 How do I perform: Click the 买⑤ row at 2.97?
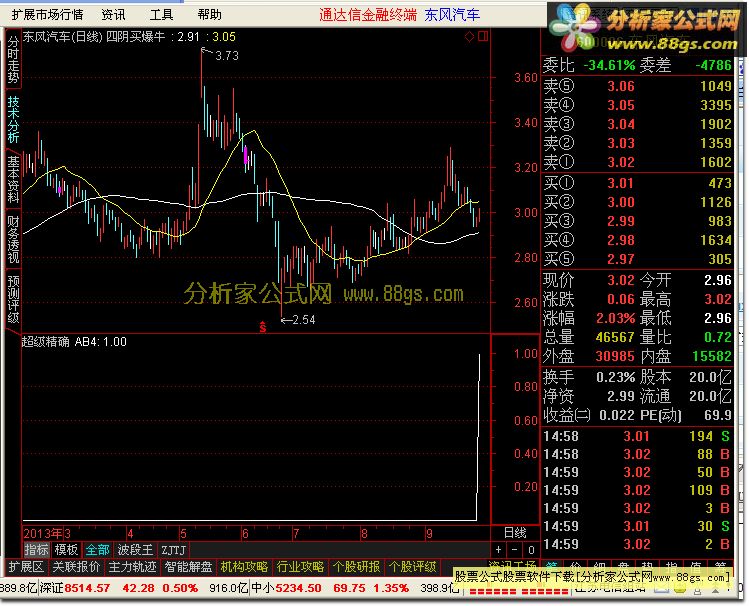coord(637,259)
